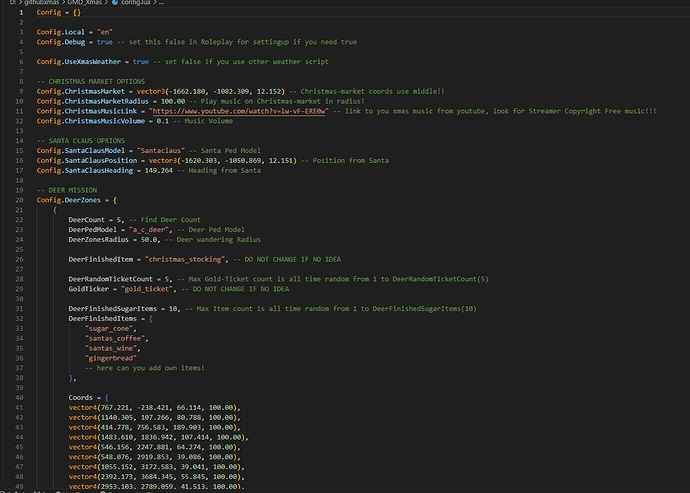Click the true value of Config.UseXmasWeather
Image resolution: width=690 pixels, height=493 pixels.
pos(131,62)
